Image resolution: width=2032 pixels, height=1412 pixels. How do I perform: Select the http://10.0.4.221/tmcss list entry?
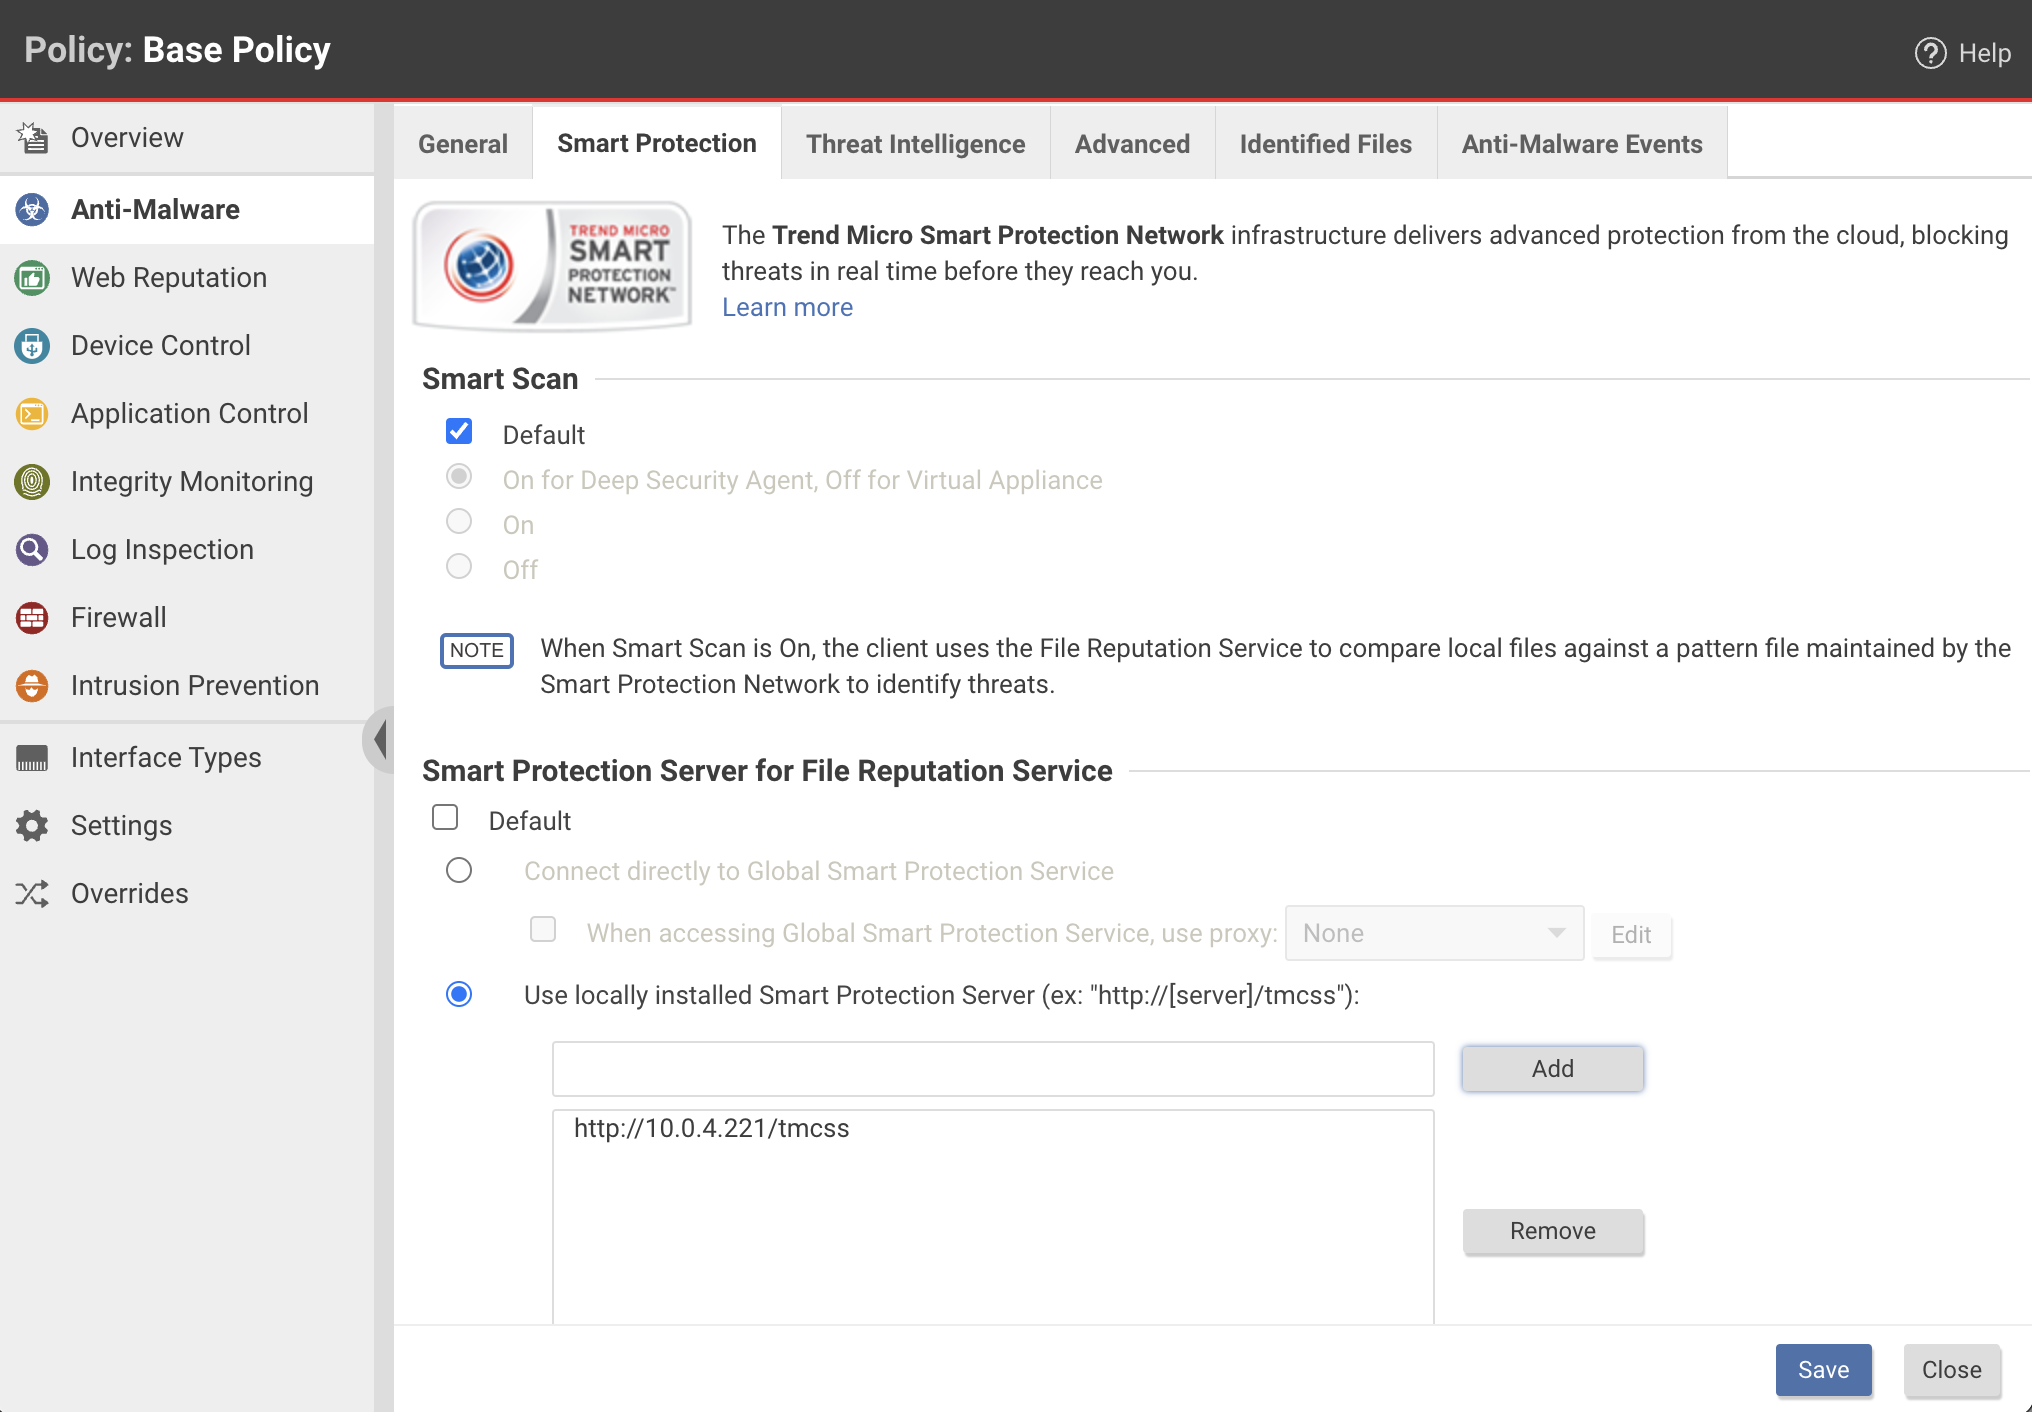[712, 1128]
